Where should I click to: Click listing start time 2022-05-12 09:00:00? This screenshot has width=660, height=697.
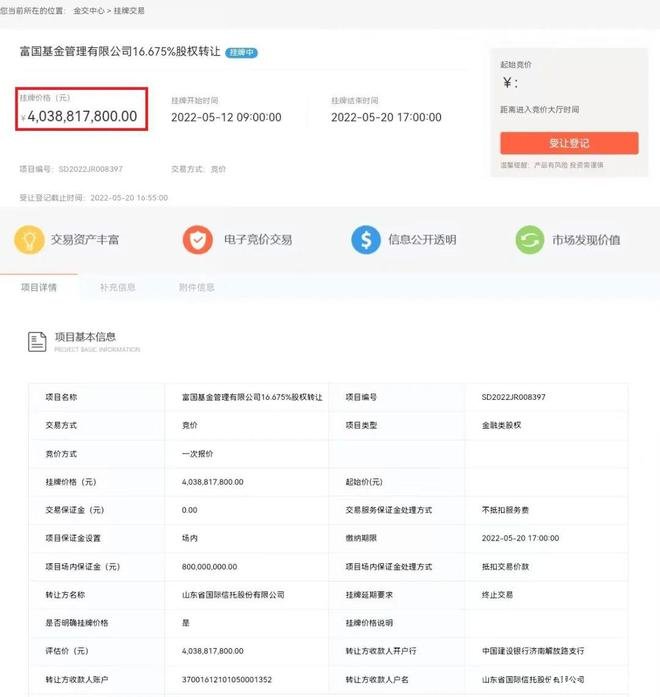tap(226, 117)
